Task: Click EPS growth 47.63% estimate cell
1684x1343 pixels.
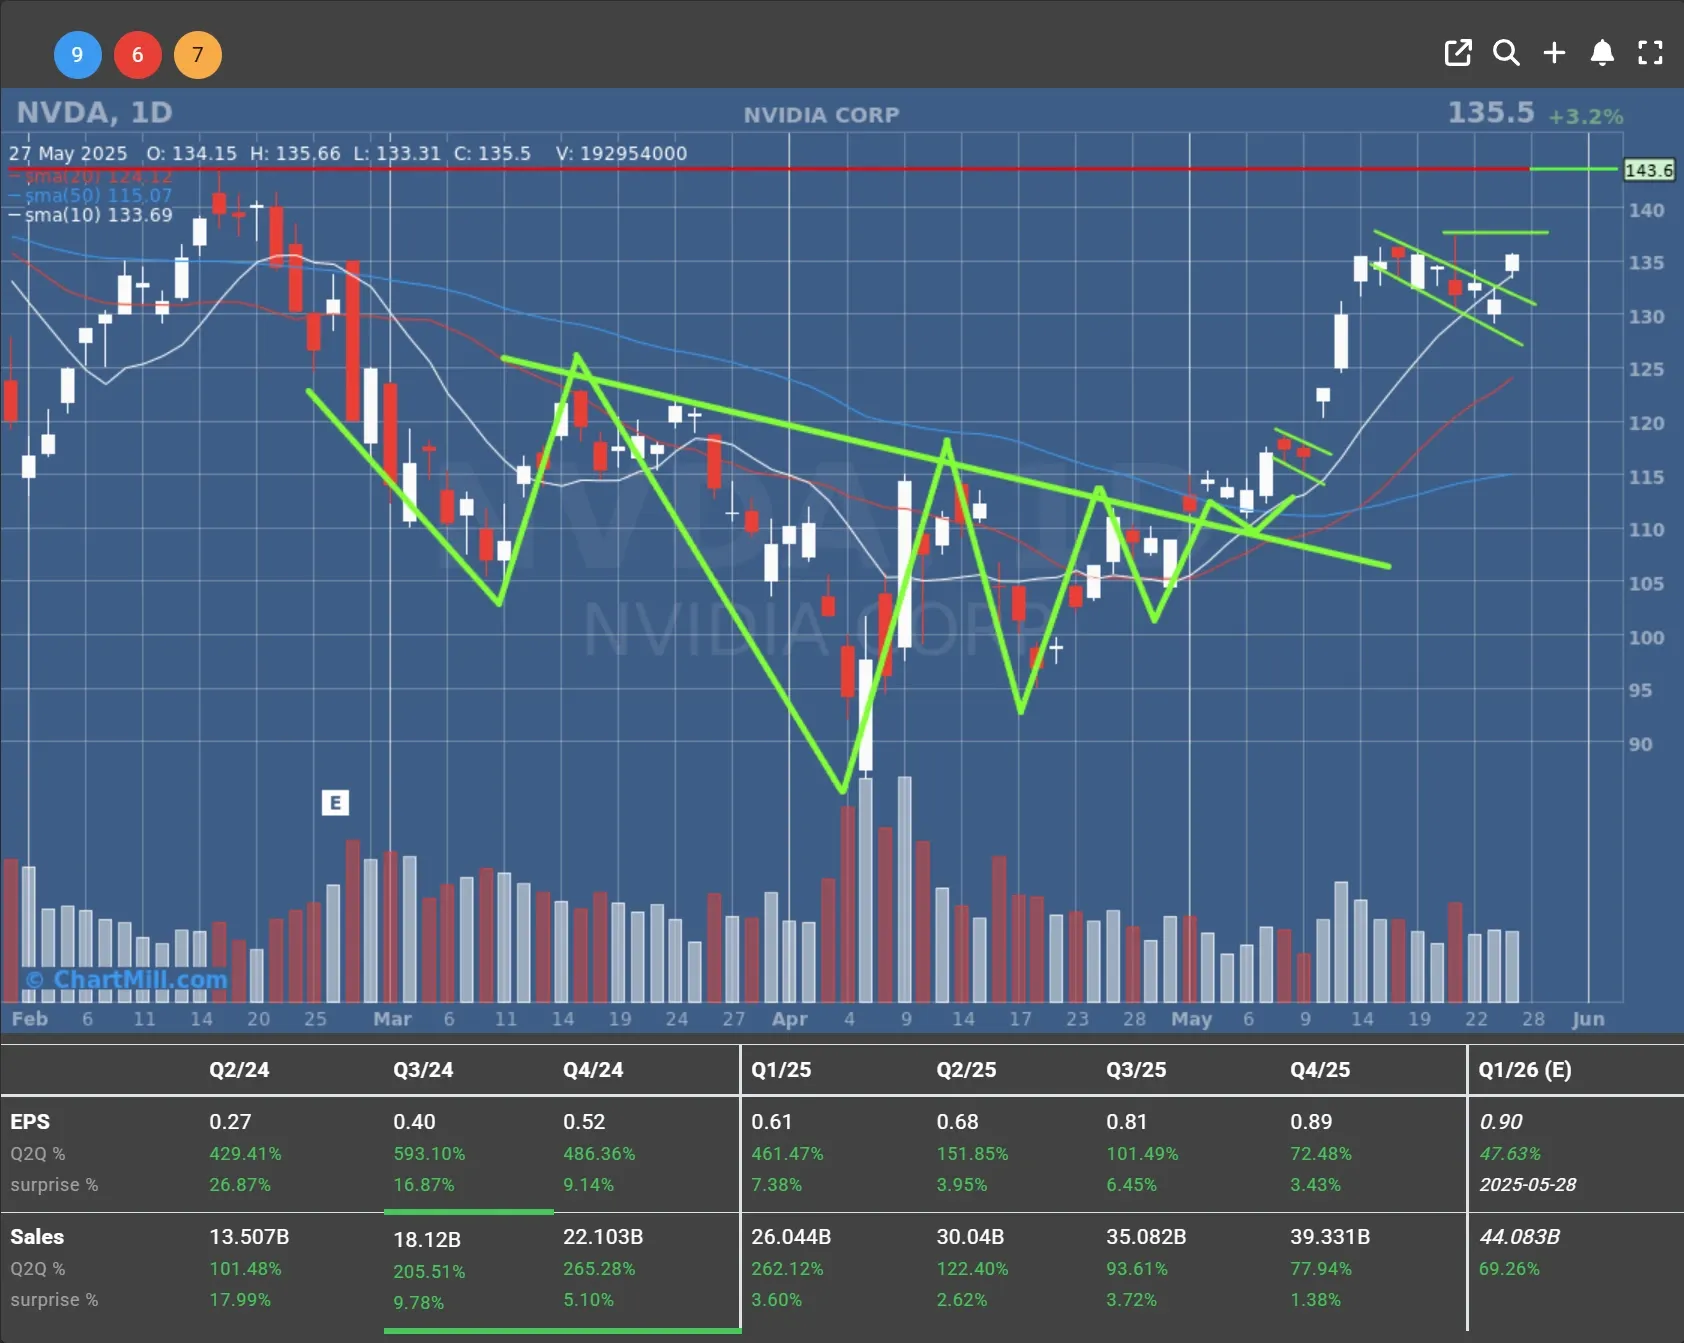Action: [1510, 1154]
